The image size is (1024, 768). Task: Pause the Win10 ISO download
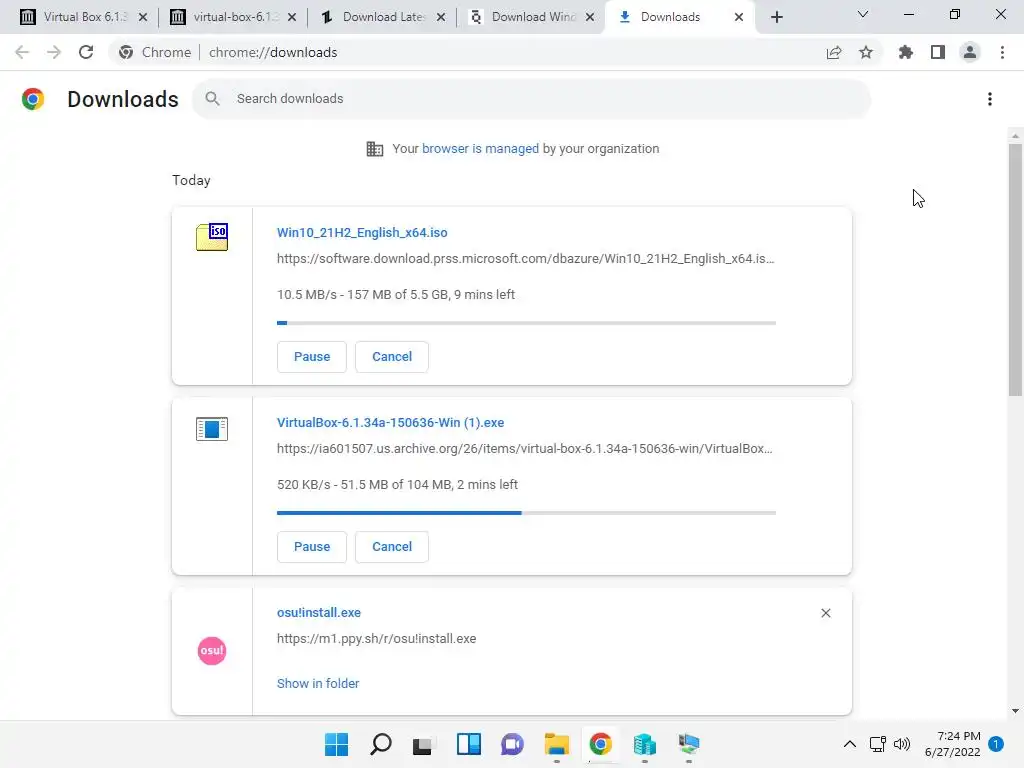[x=312, y=357]
